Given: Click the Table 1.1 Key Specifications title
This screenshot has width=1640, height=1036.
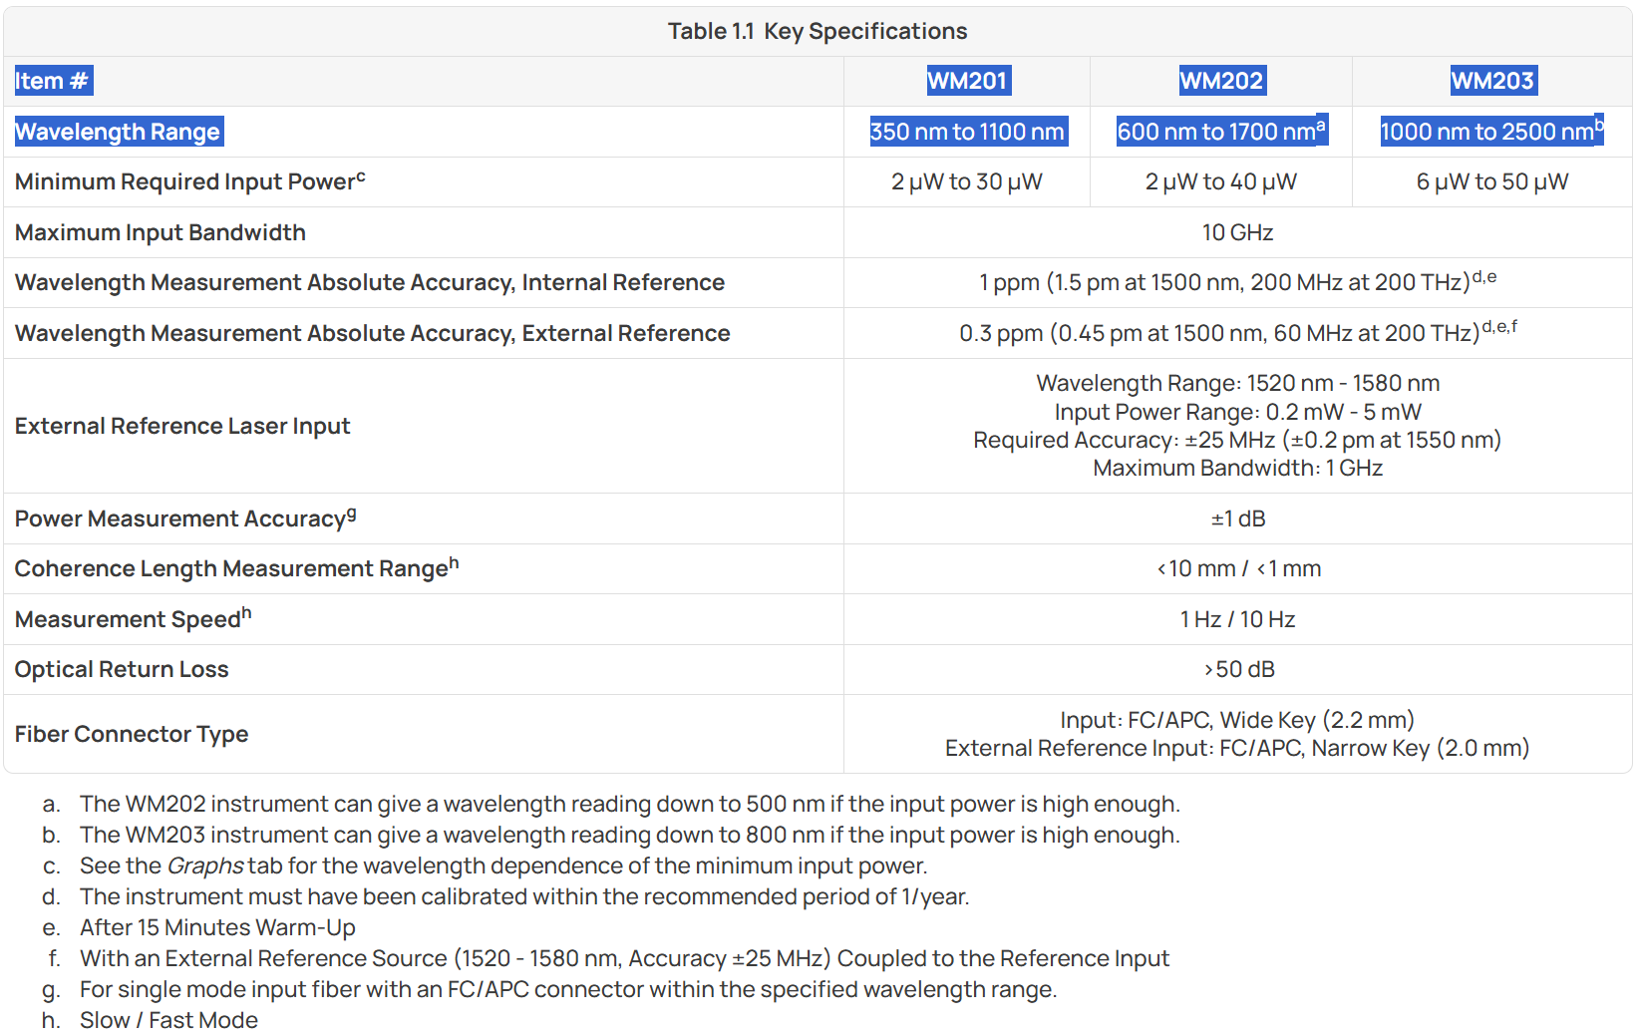Looking at the screenshot, I should click(818, 31).
